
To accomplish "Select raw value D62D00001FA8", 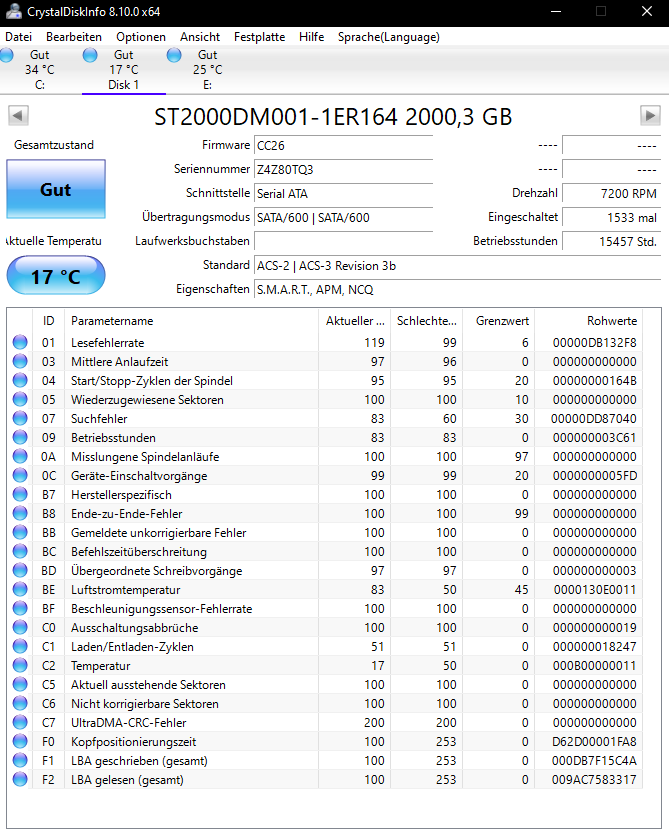I will 594,742.
